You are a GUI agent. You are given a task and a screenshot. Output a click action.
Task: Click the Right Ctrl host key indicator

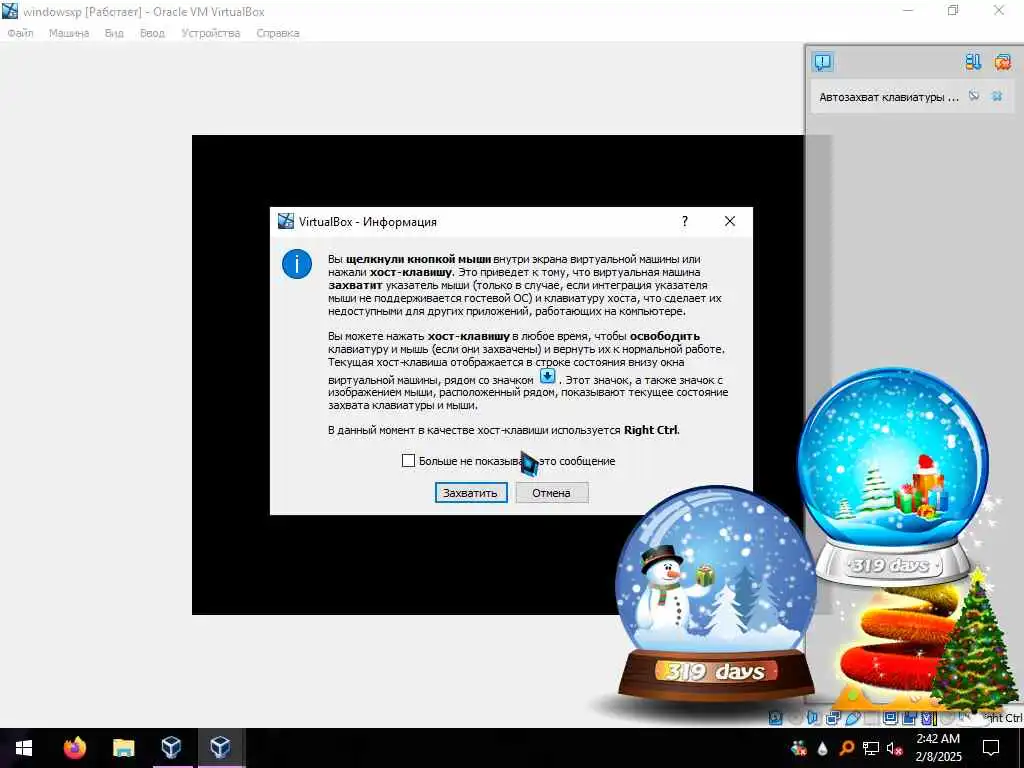pyautogui.click(x=1003, y=718)
